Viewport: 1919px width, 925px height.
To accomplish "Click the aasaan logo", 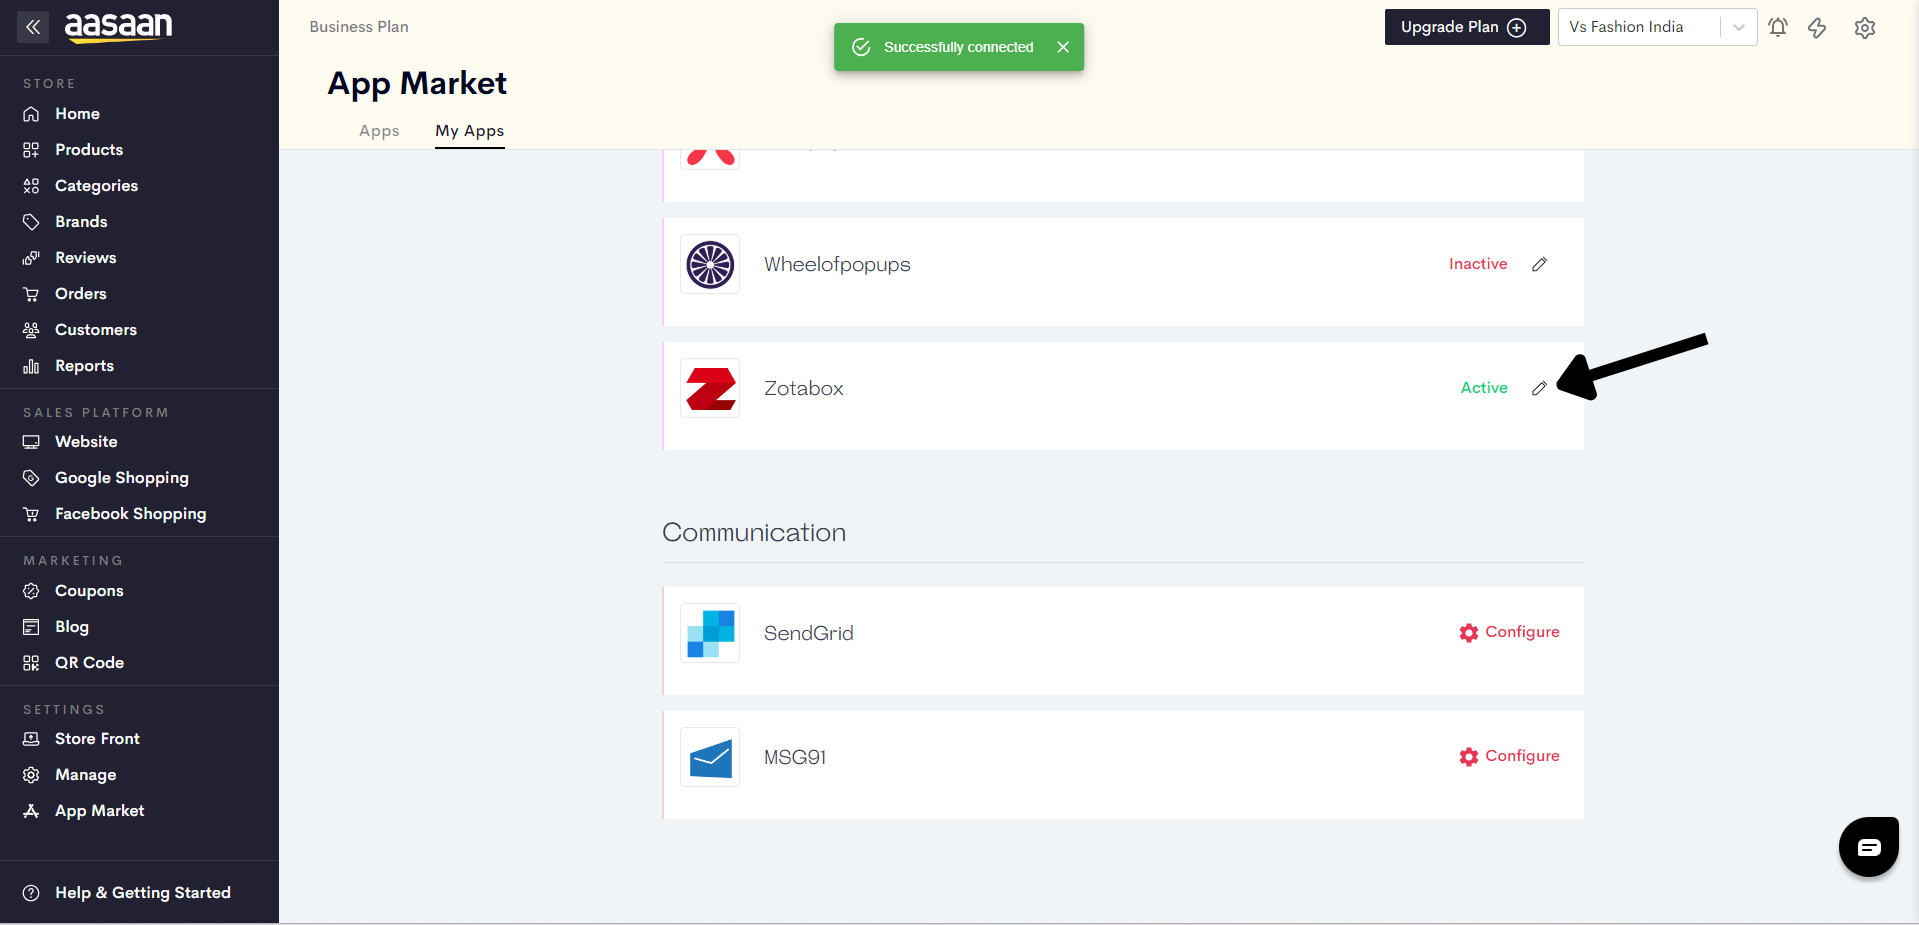I will pos(119,27).
